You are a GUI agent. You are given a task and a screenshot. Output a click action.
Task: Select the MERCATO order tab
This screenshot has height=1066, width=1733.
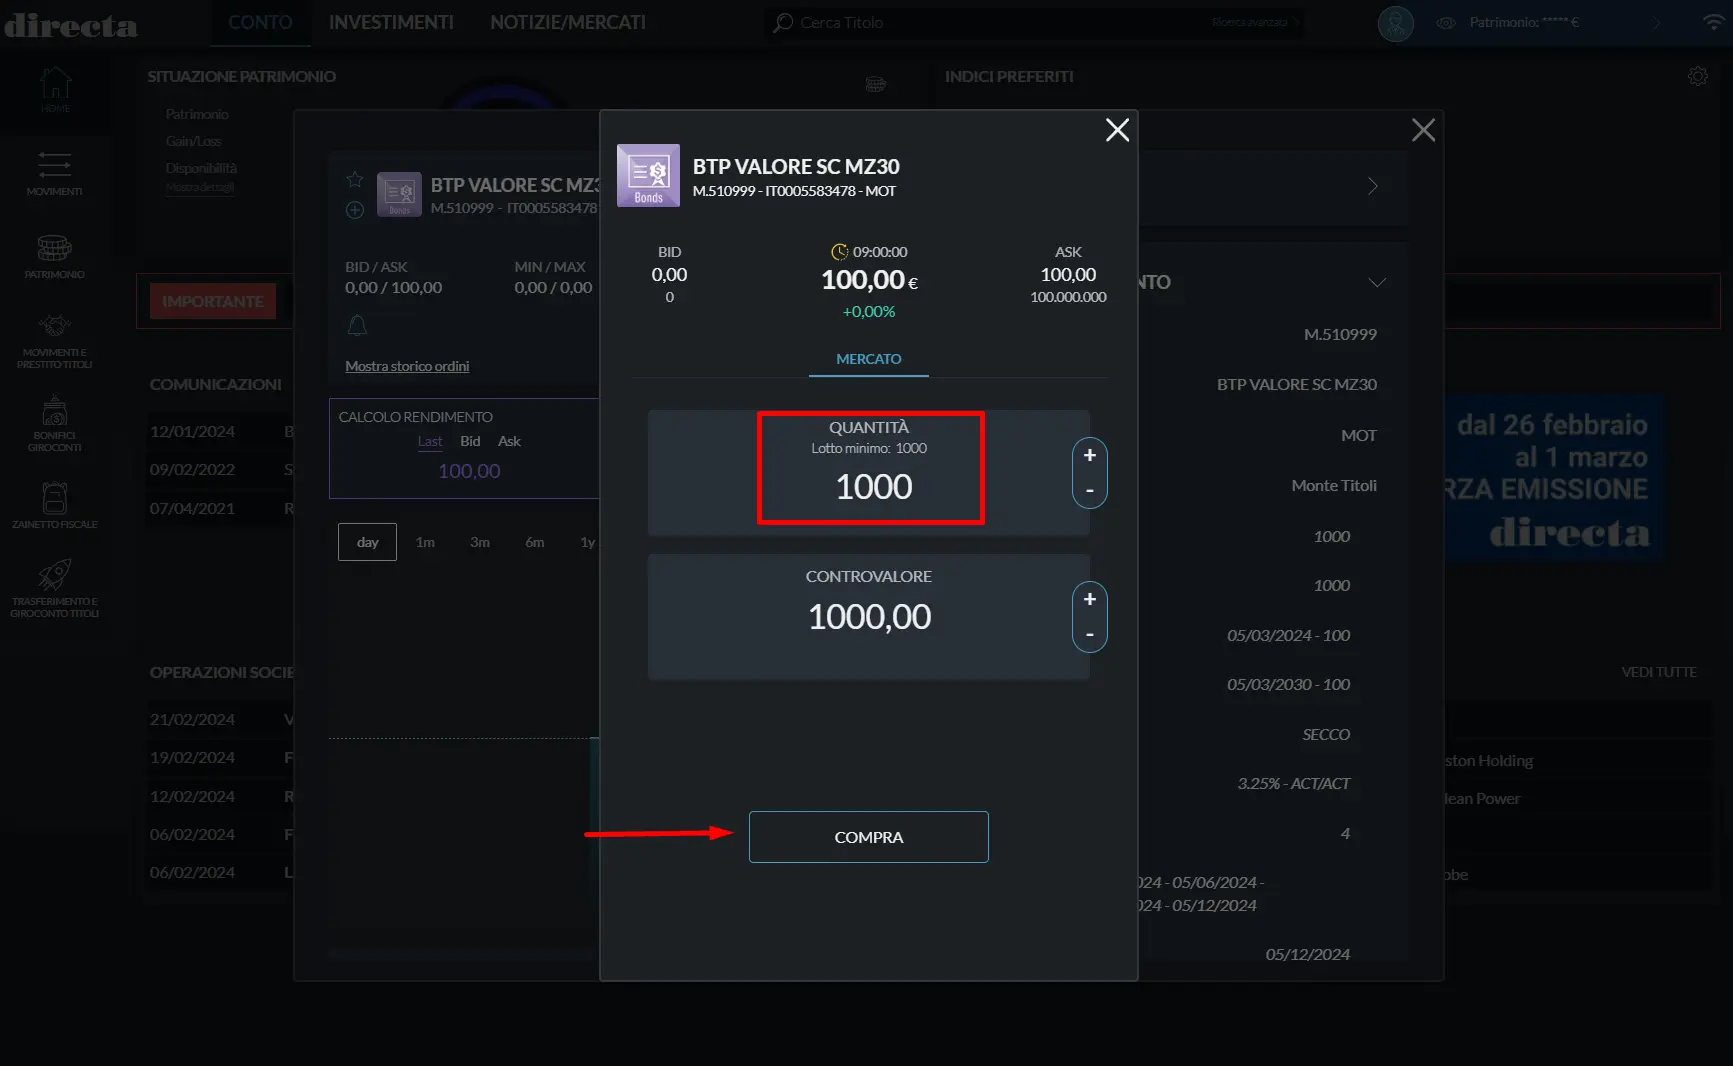point(869,359)
